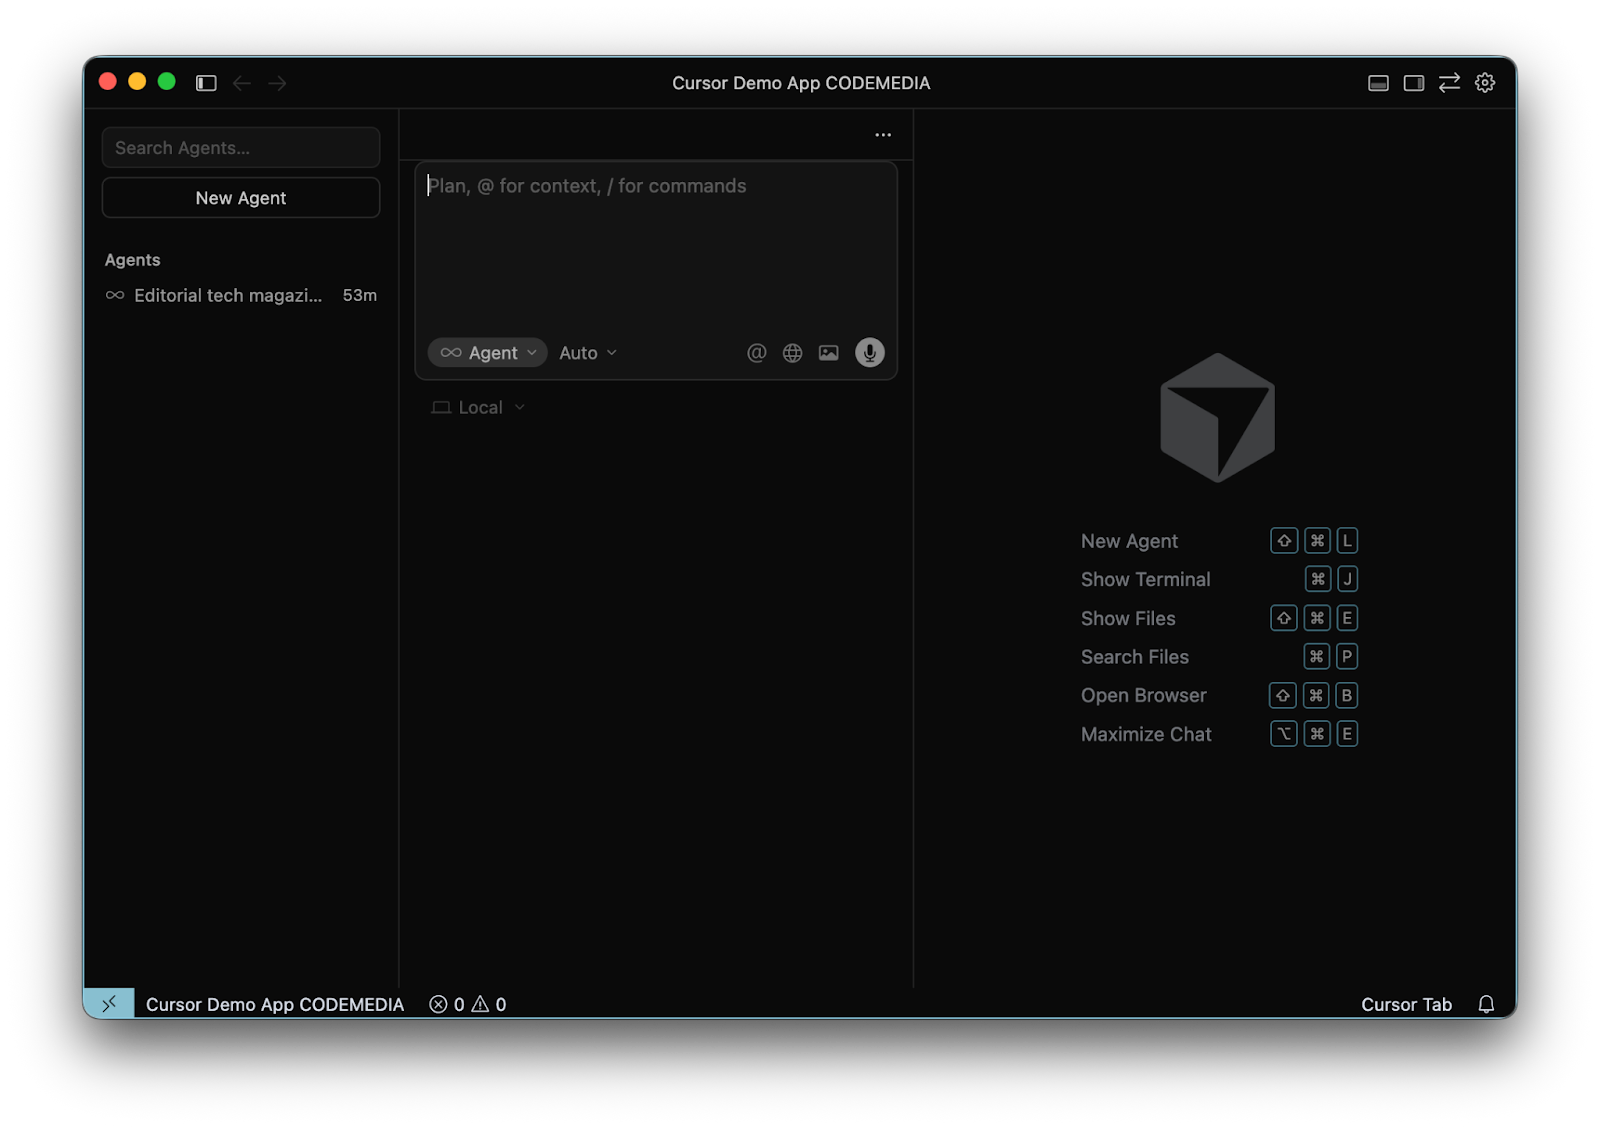Start voice input with microphone button
This screenshot has height=1128, width=1600.
coord(869,353)
